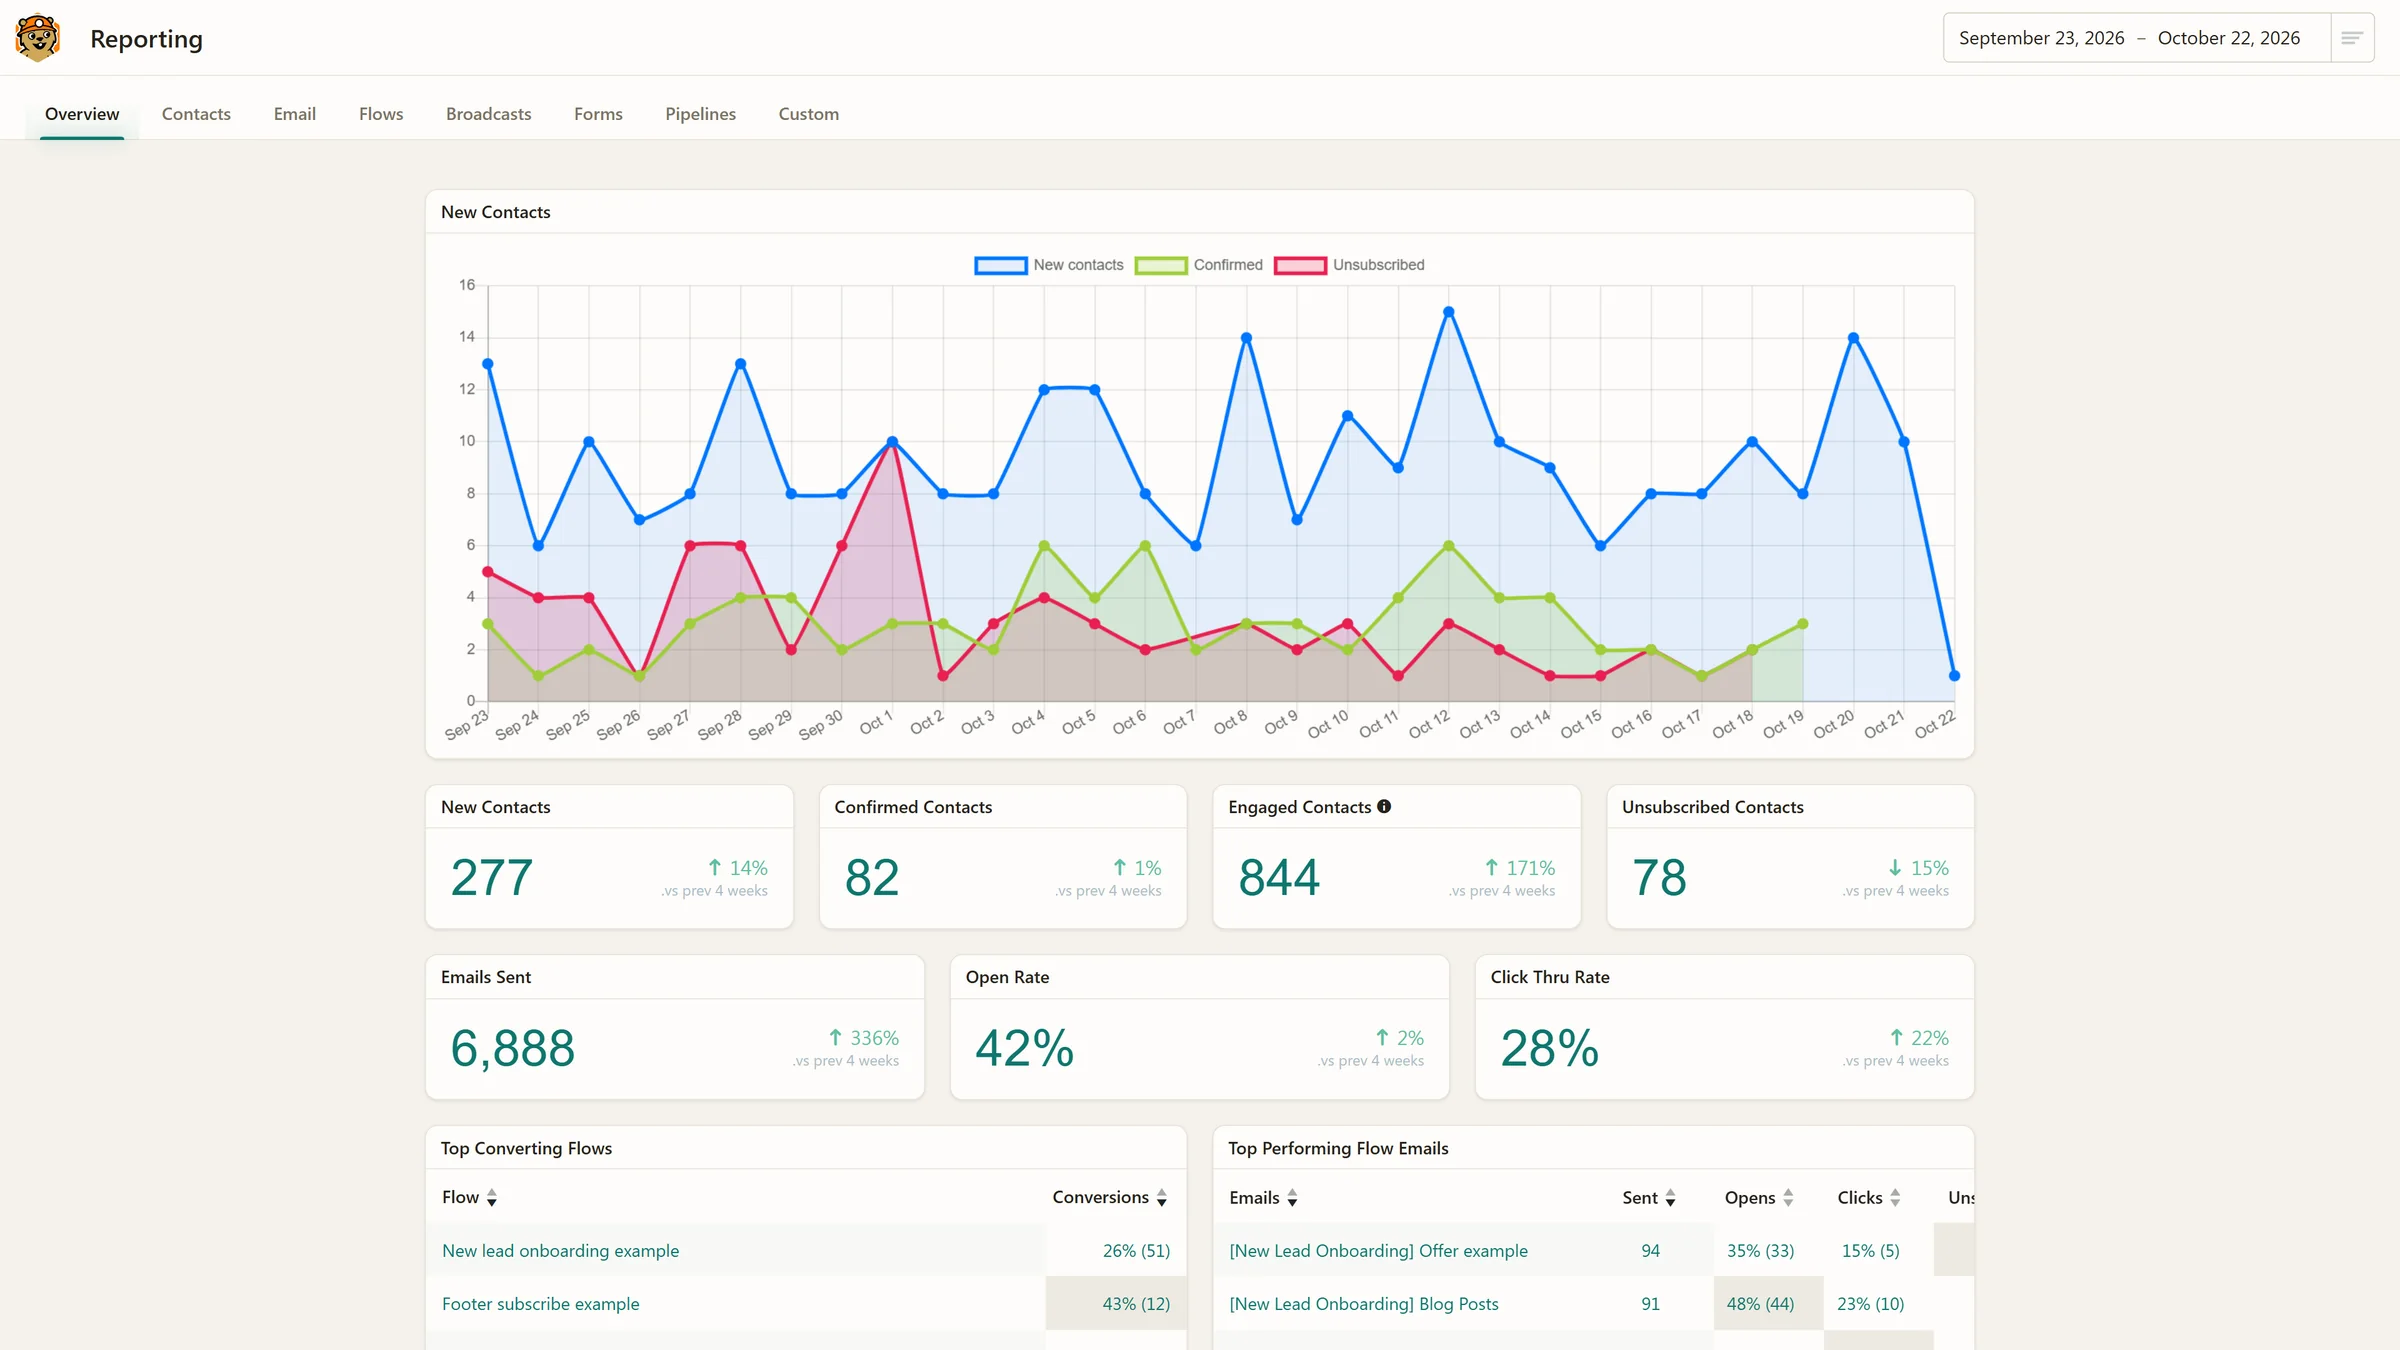This screenshot has width=2400, height=1350.
Task: Go to the Forms tab
Action: pos(598,114)
